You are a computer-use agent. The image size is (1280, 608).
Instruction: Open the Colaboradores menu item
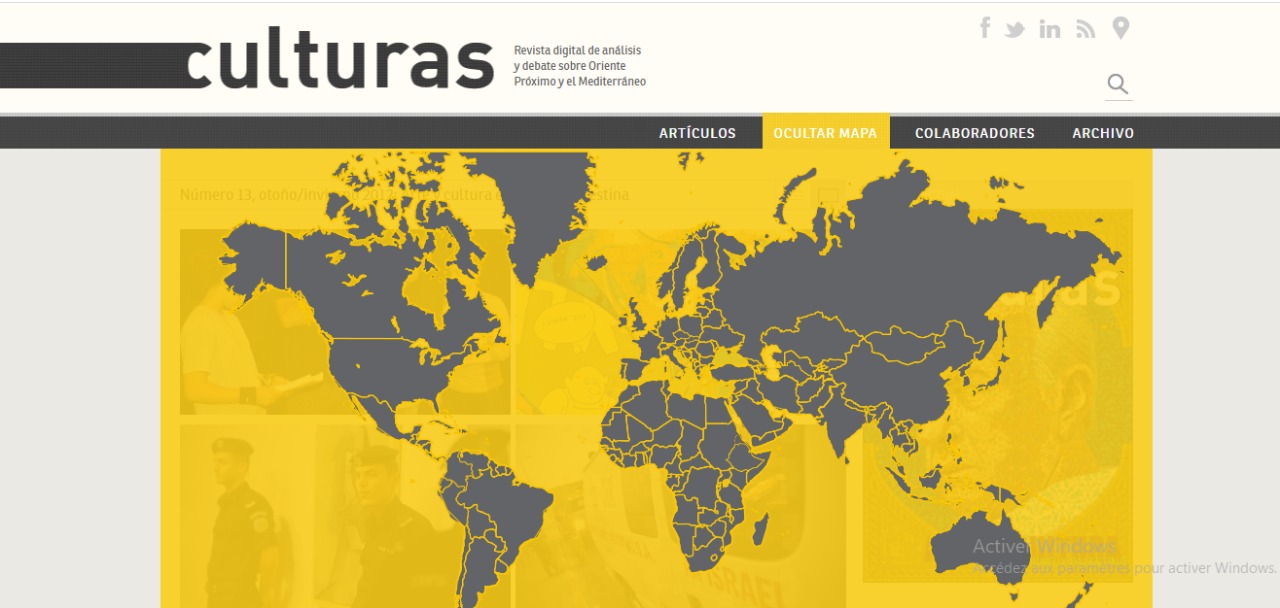click(974, 133)
